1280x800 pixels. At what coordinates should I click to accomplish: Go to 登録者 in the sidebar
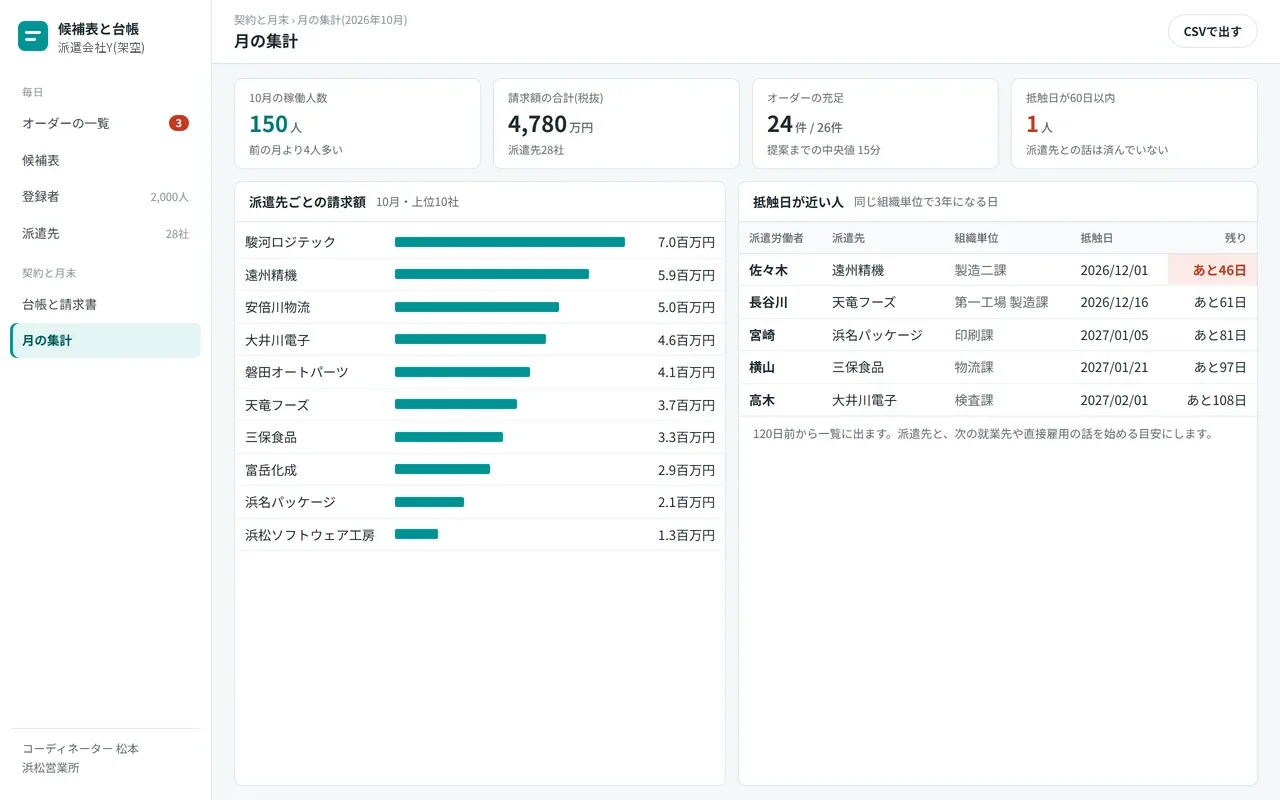click(105, 197)
